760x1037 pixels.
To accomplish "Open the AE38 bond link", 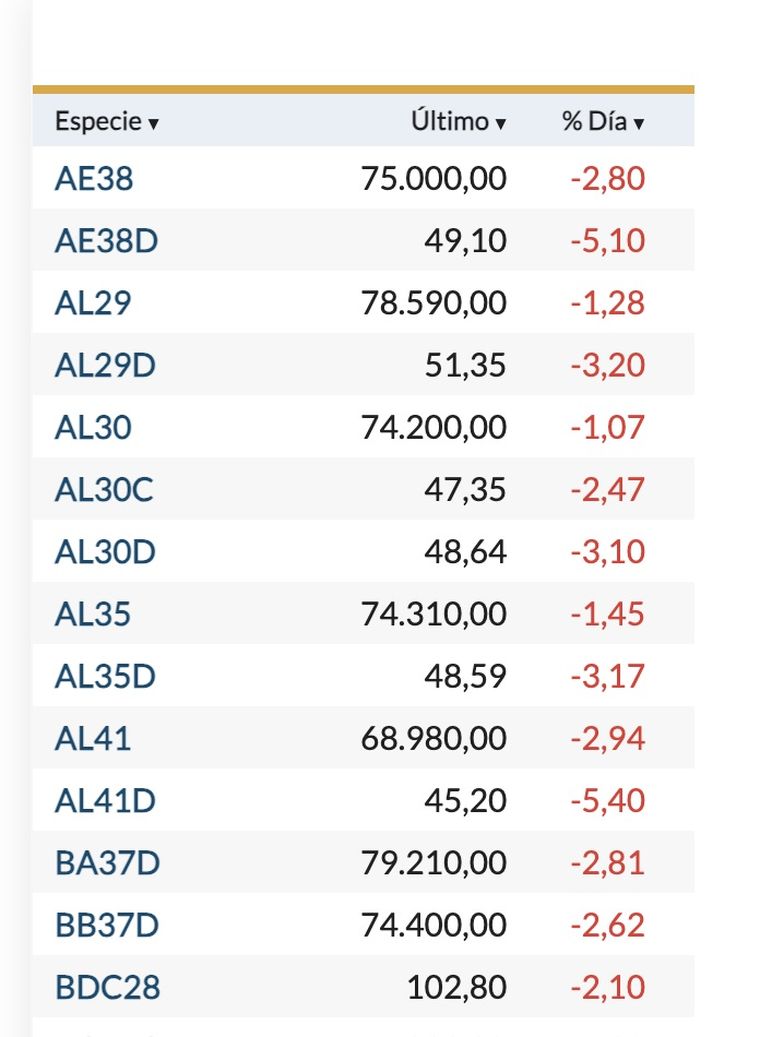I will 94,179.
